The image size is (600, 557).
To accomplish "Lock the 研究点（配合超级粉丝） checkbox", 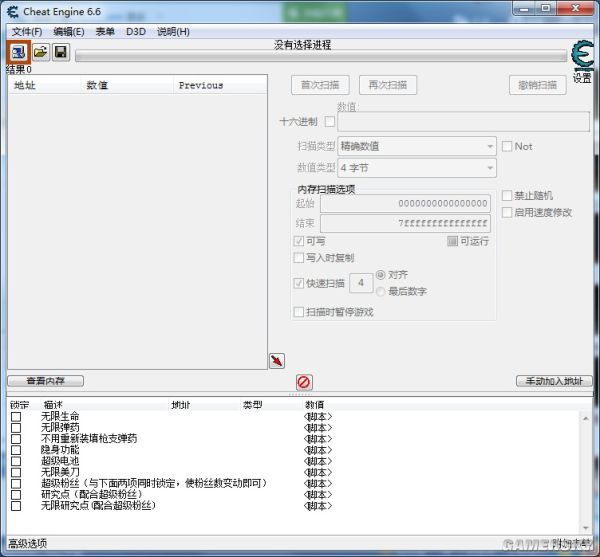I will [16, 494].
